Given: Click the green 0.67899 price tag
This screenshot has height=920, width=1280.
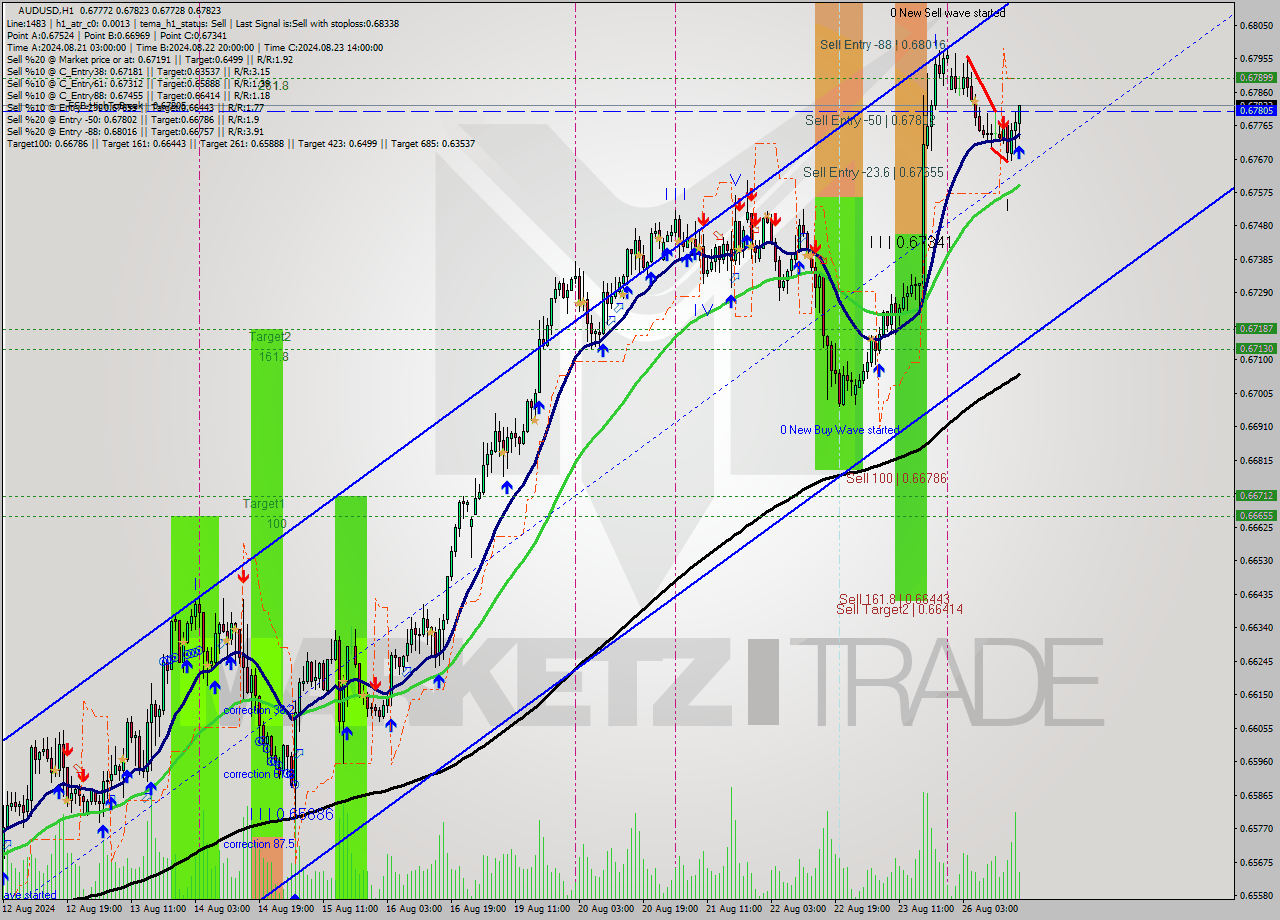Looking at the screenshot, I should 1256,77.
